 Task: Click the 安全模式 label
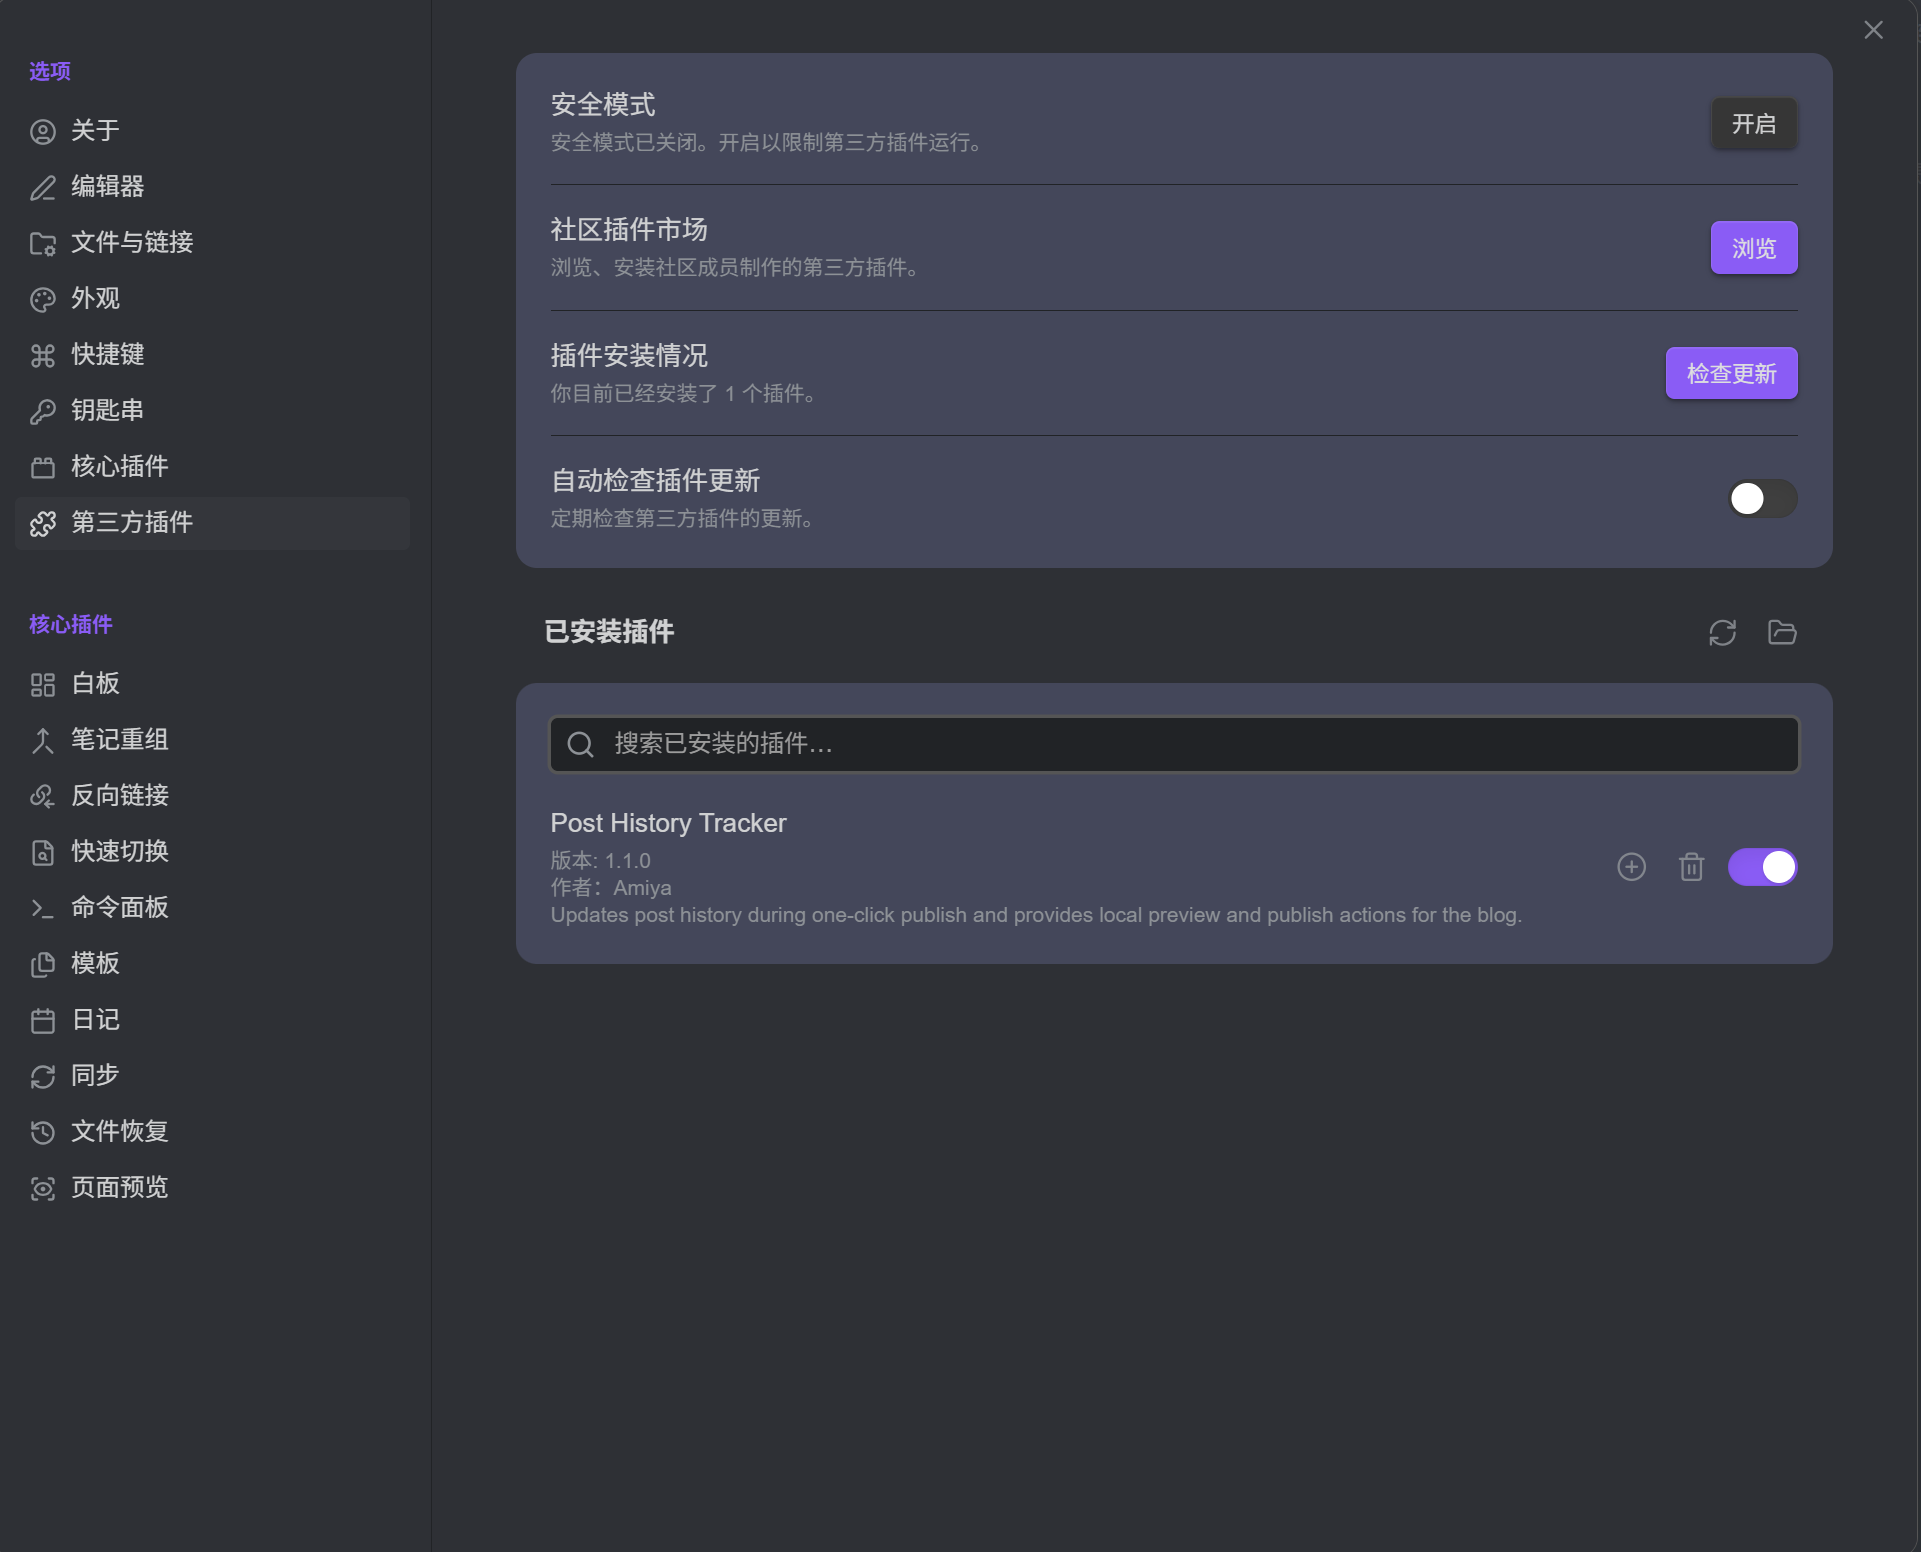click(x=603, y=105)
